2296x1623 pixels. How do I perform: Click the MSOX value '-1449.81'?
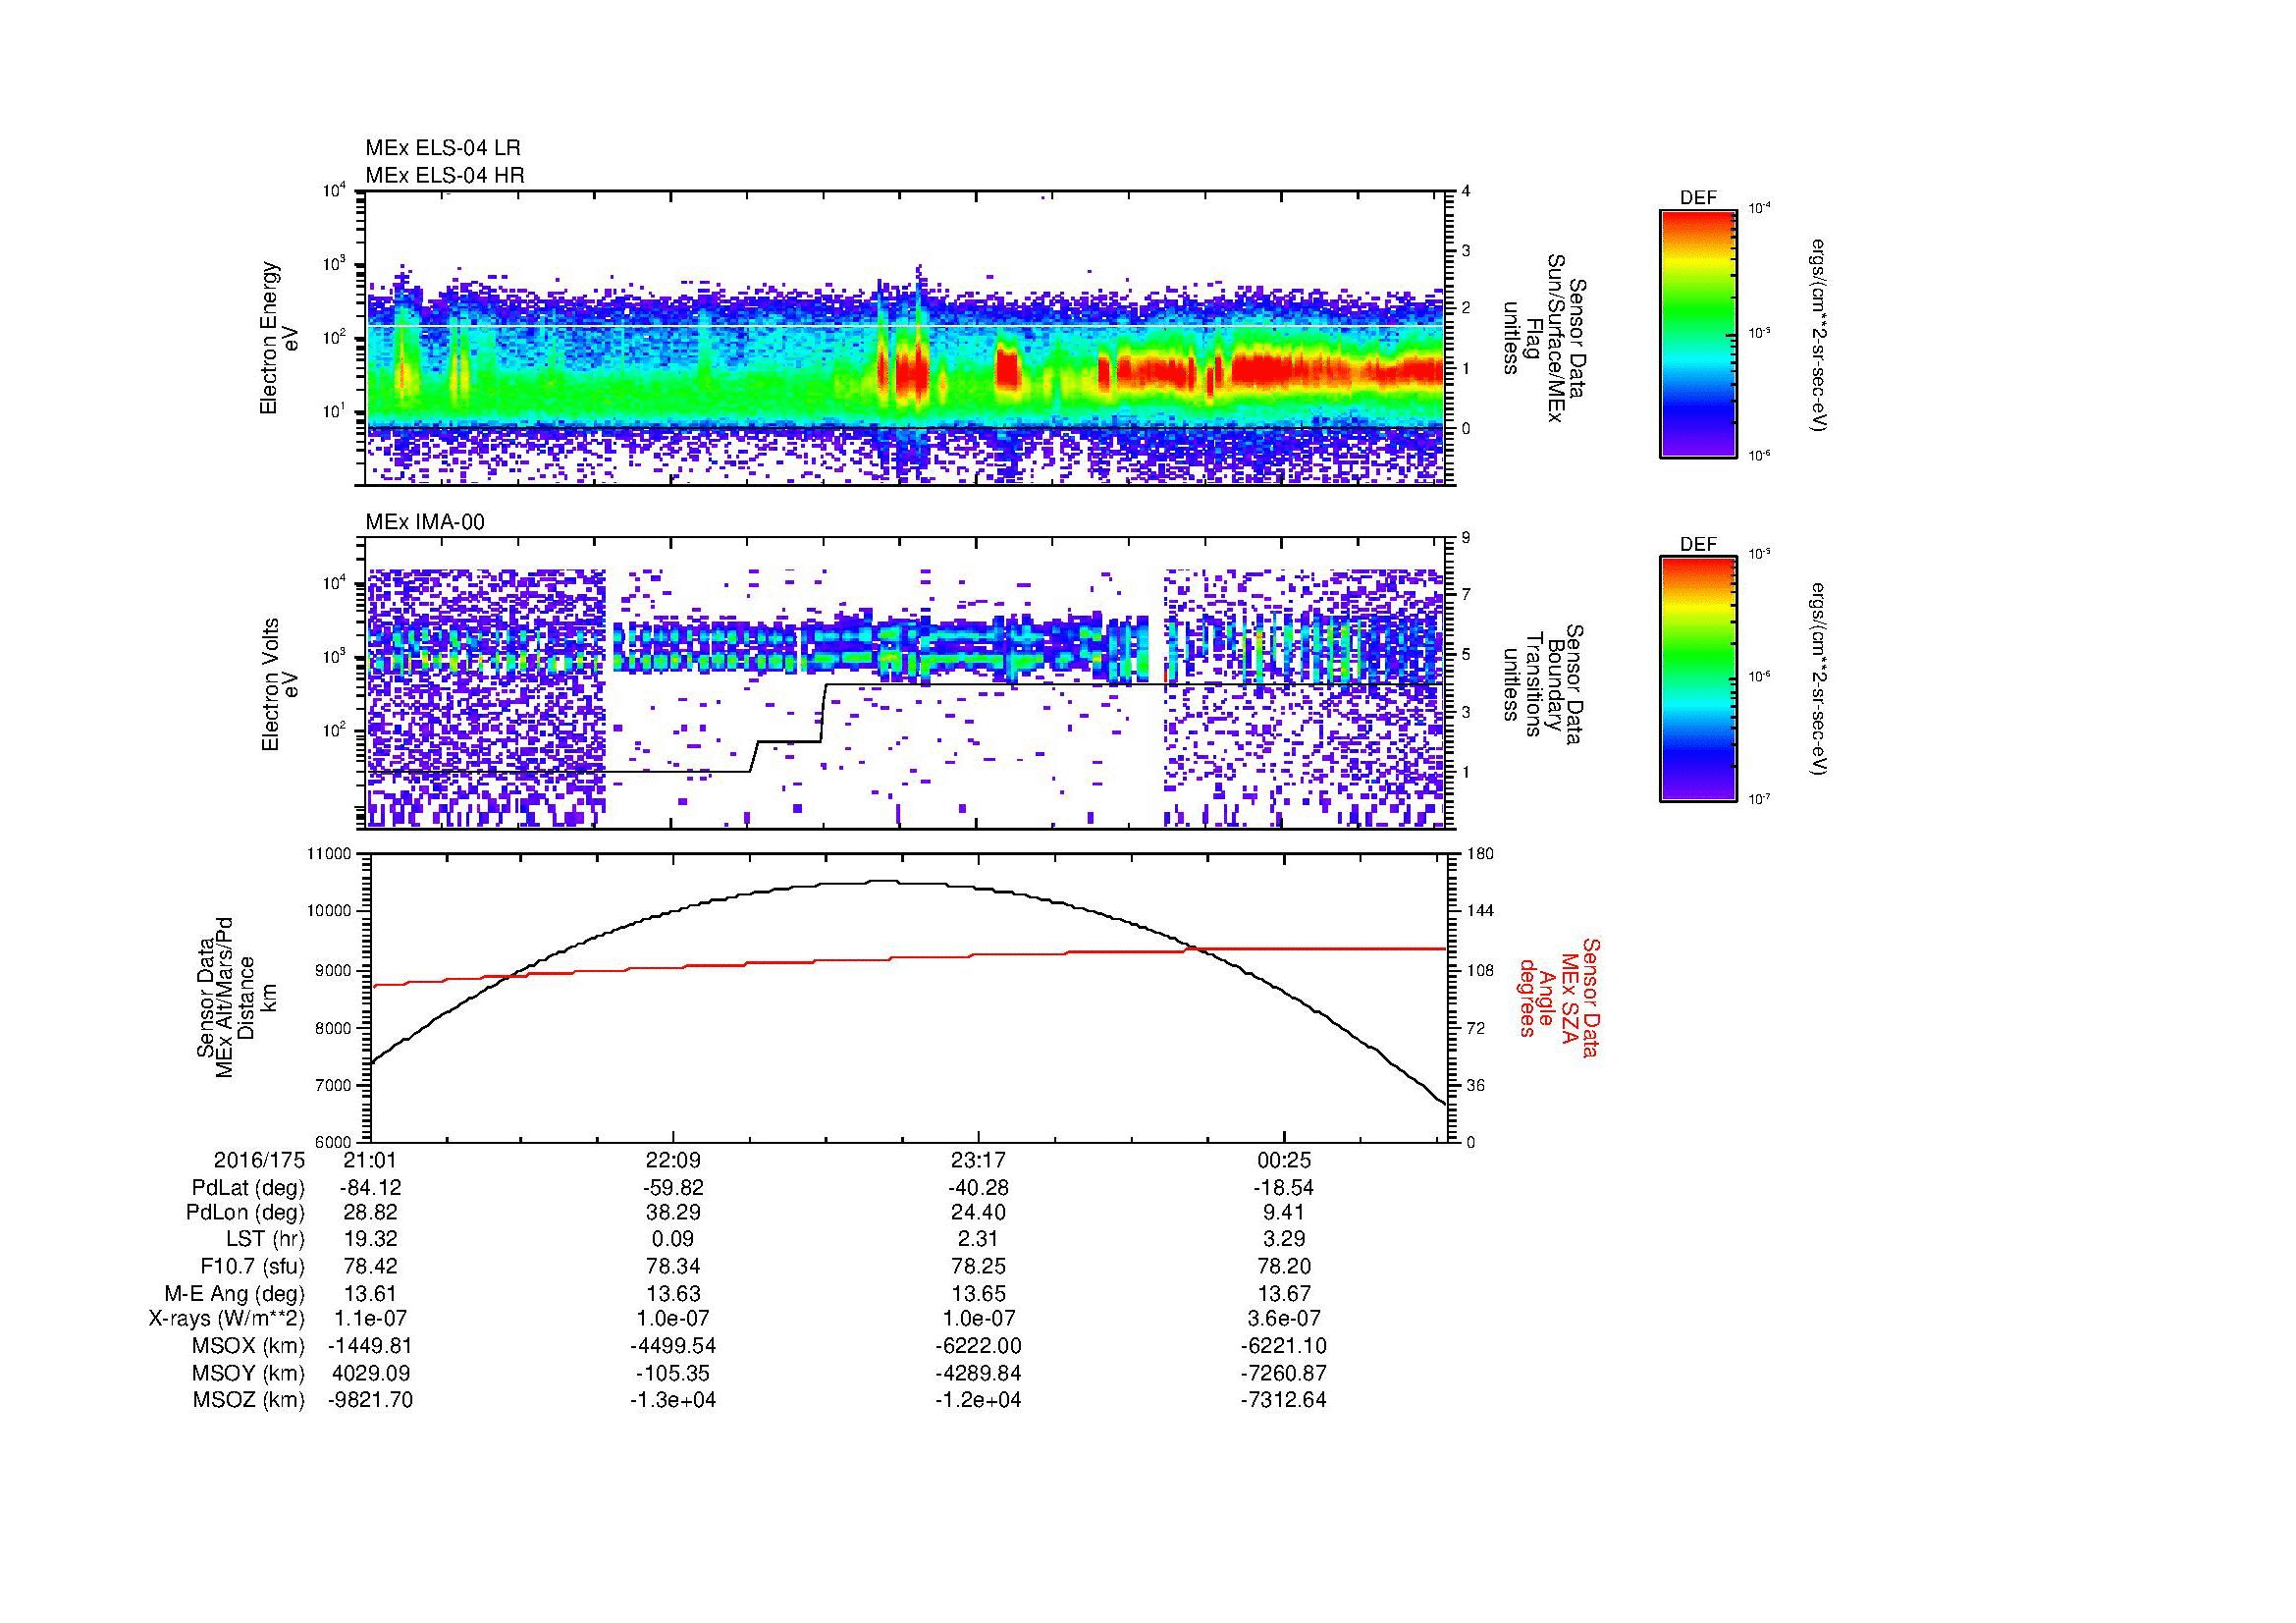pyautogui.click(x=371, y=1346)
